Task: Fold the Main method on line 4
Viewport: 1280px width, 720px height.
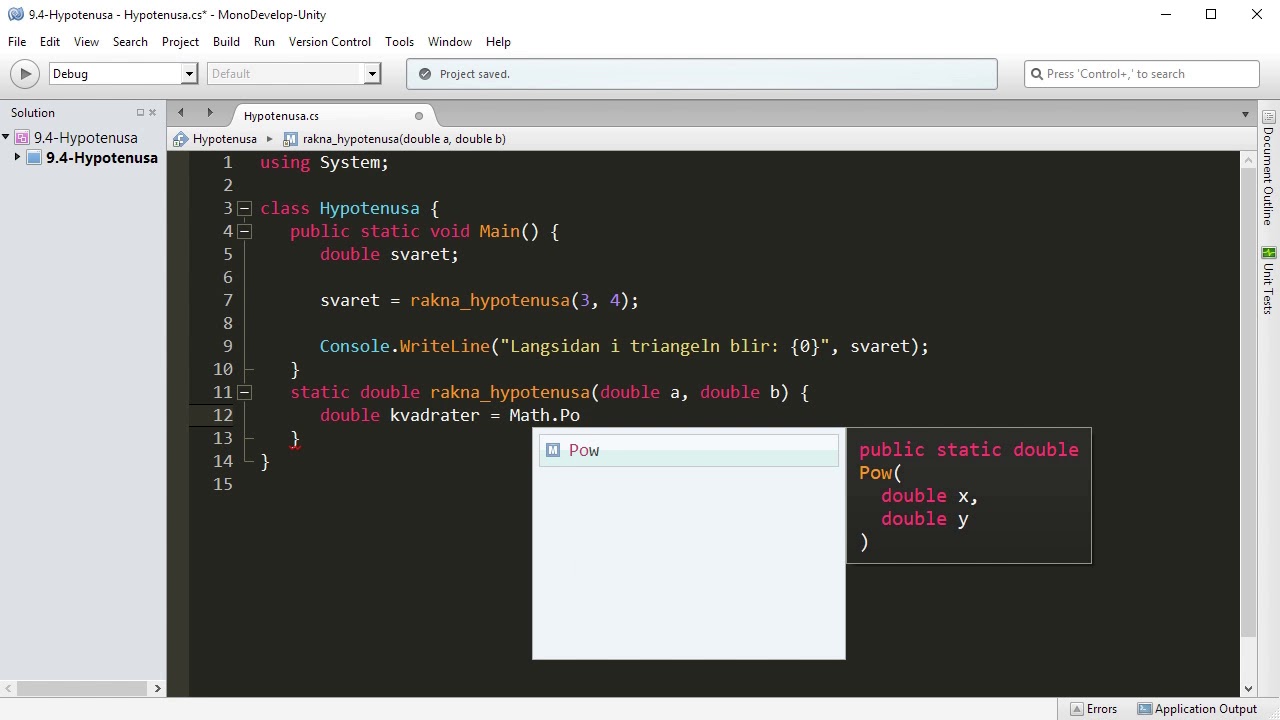Action: pyautogui.click(x=244, y=231)
